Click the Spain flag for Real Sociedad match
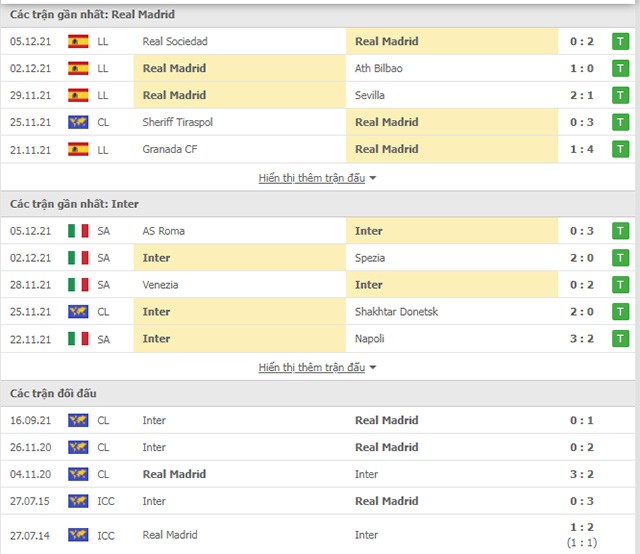 tap(78, 41)
